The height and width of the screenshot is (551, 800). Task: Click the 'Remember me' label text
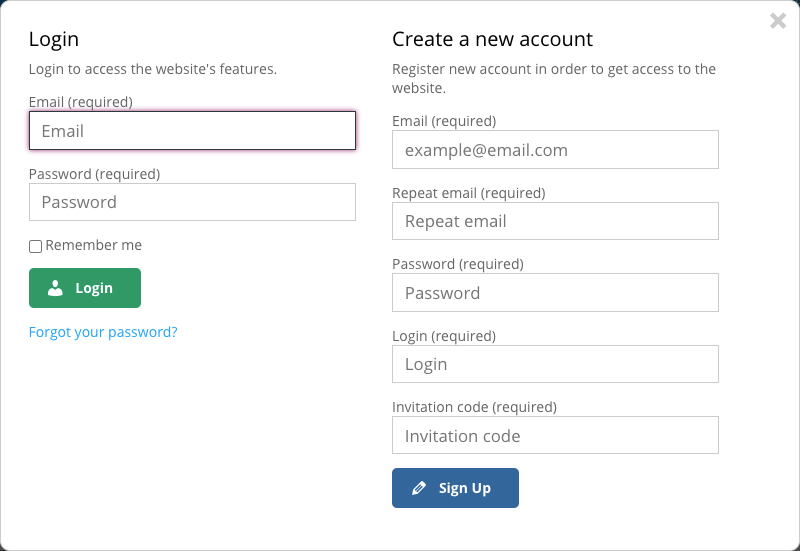pyautogui.click(x=93, y=245)
